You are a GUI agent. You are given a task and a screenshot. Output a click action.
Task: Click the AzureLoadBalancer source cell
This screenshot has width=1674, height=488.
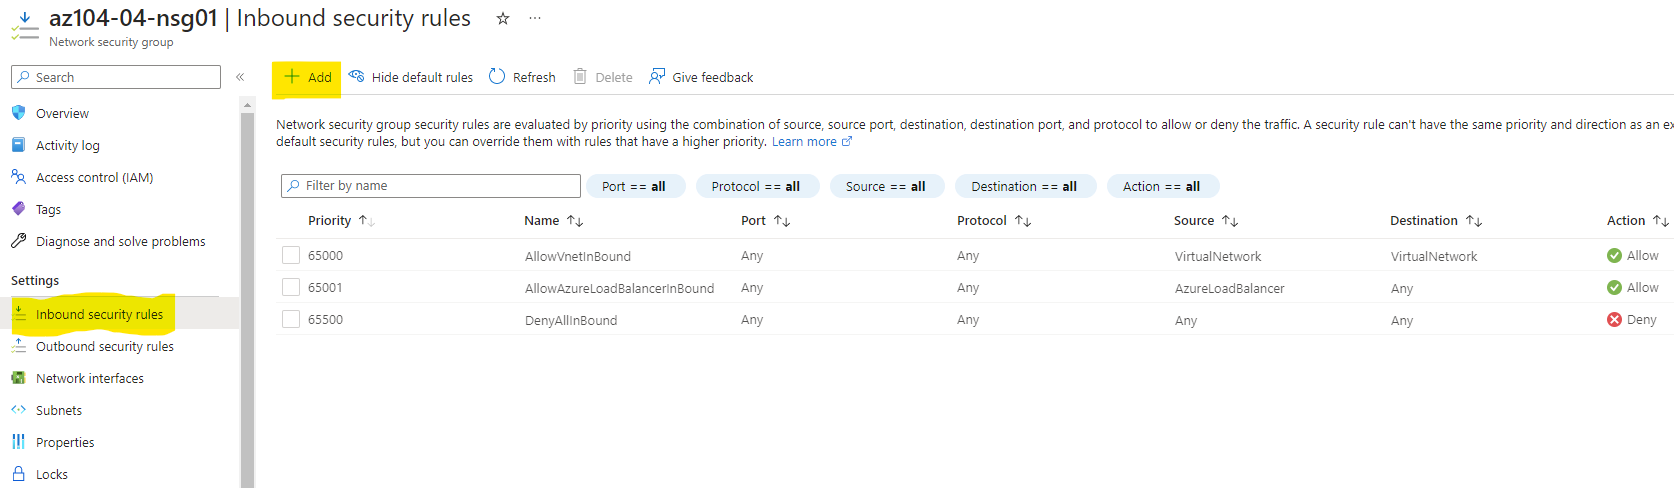click(x=1230, y=289)
